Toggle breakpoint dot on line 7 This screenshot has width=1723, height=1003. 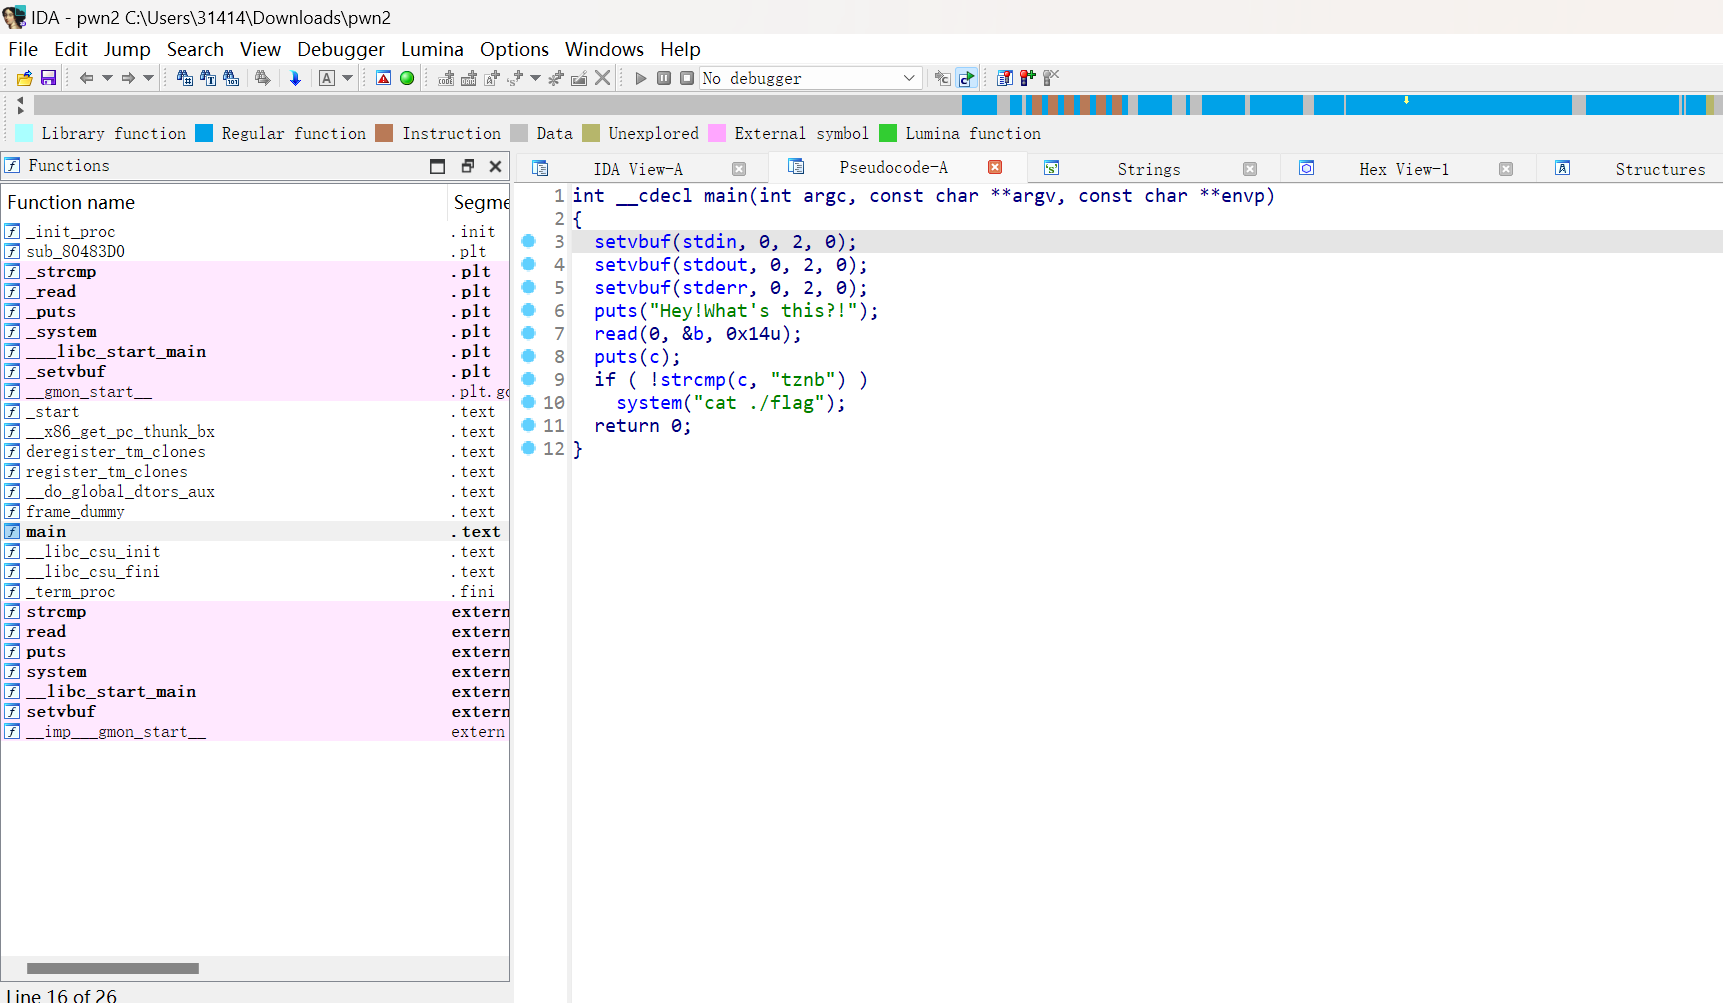coord(529,333)
